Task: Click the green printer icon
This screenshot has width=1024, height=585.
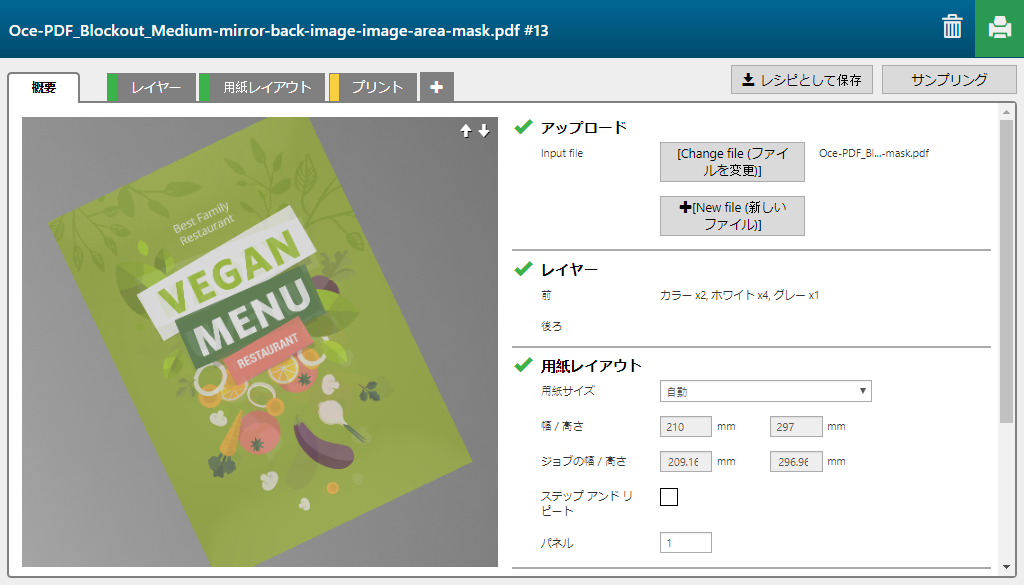Action: [999, 28]
